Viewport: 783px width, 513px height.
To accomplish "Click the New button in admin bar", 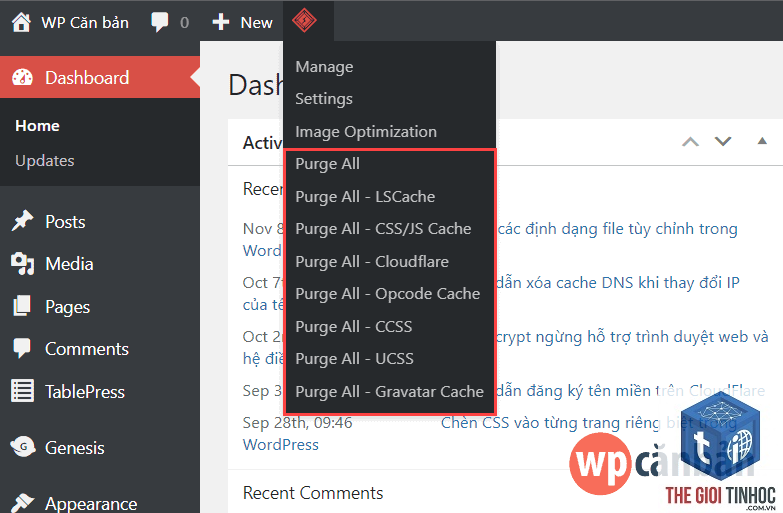I will click(256, 22).
